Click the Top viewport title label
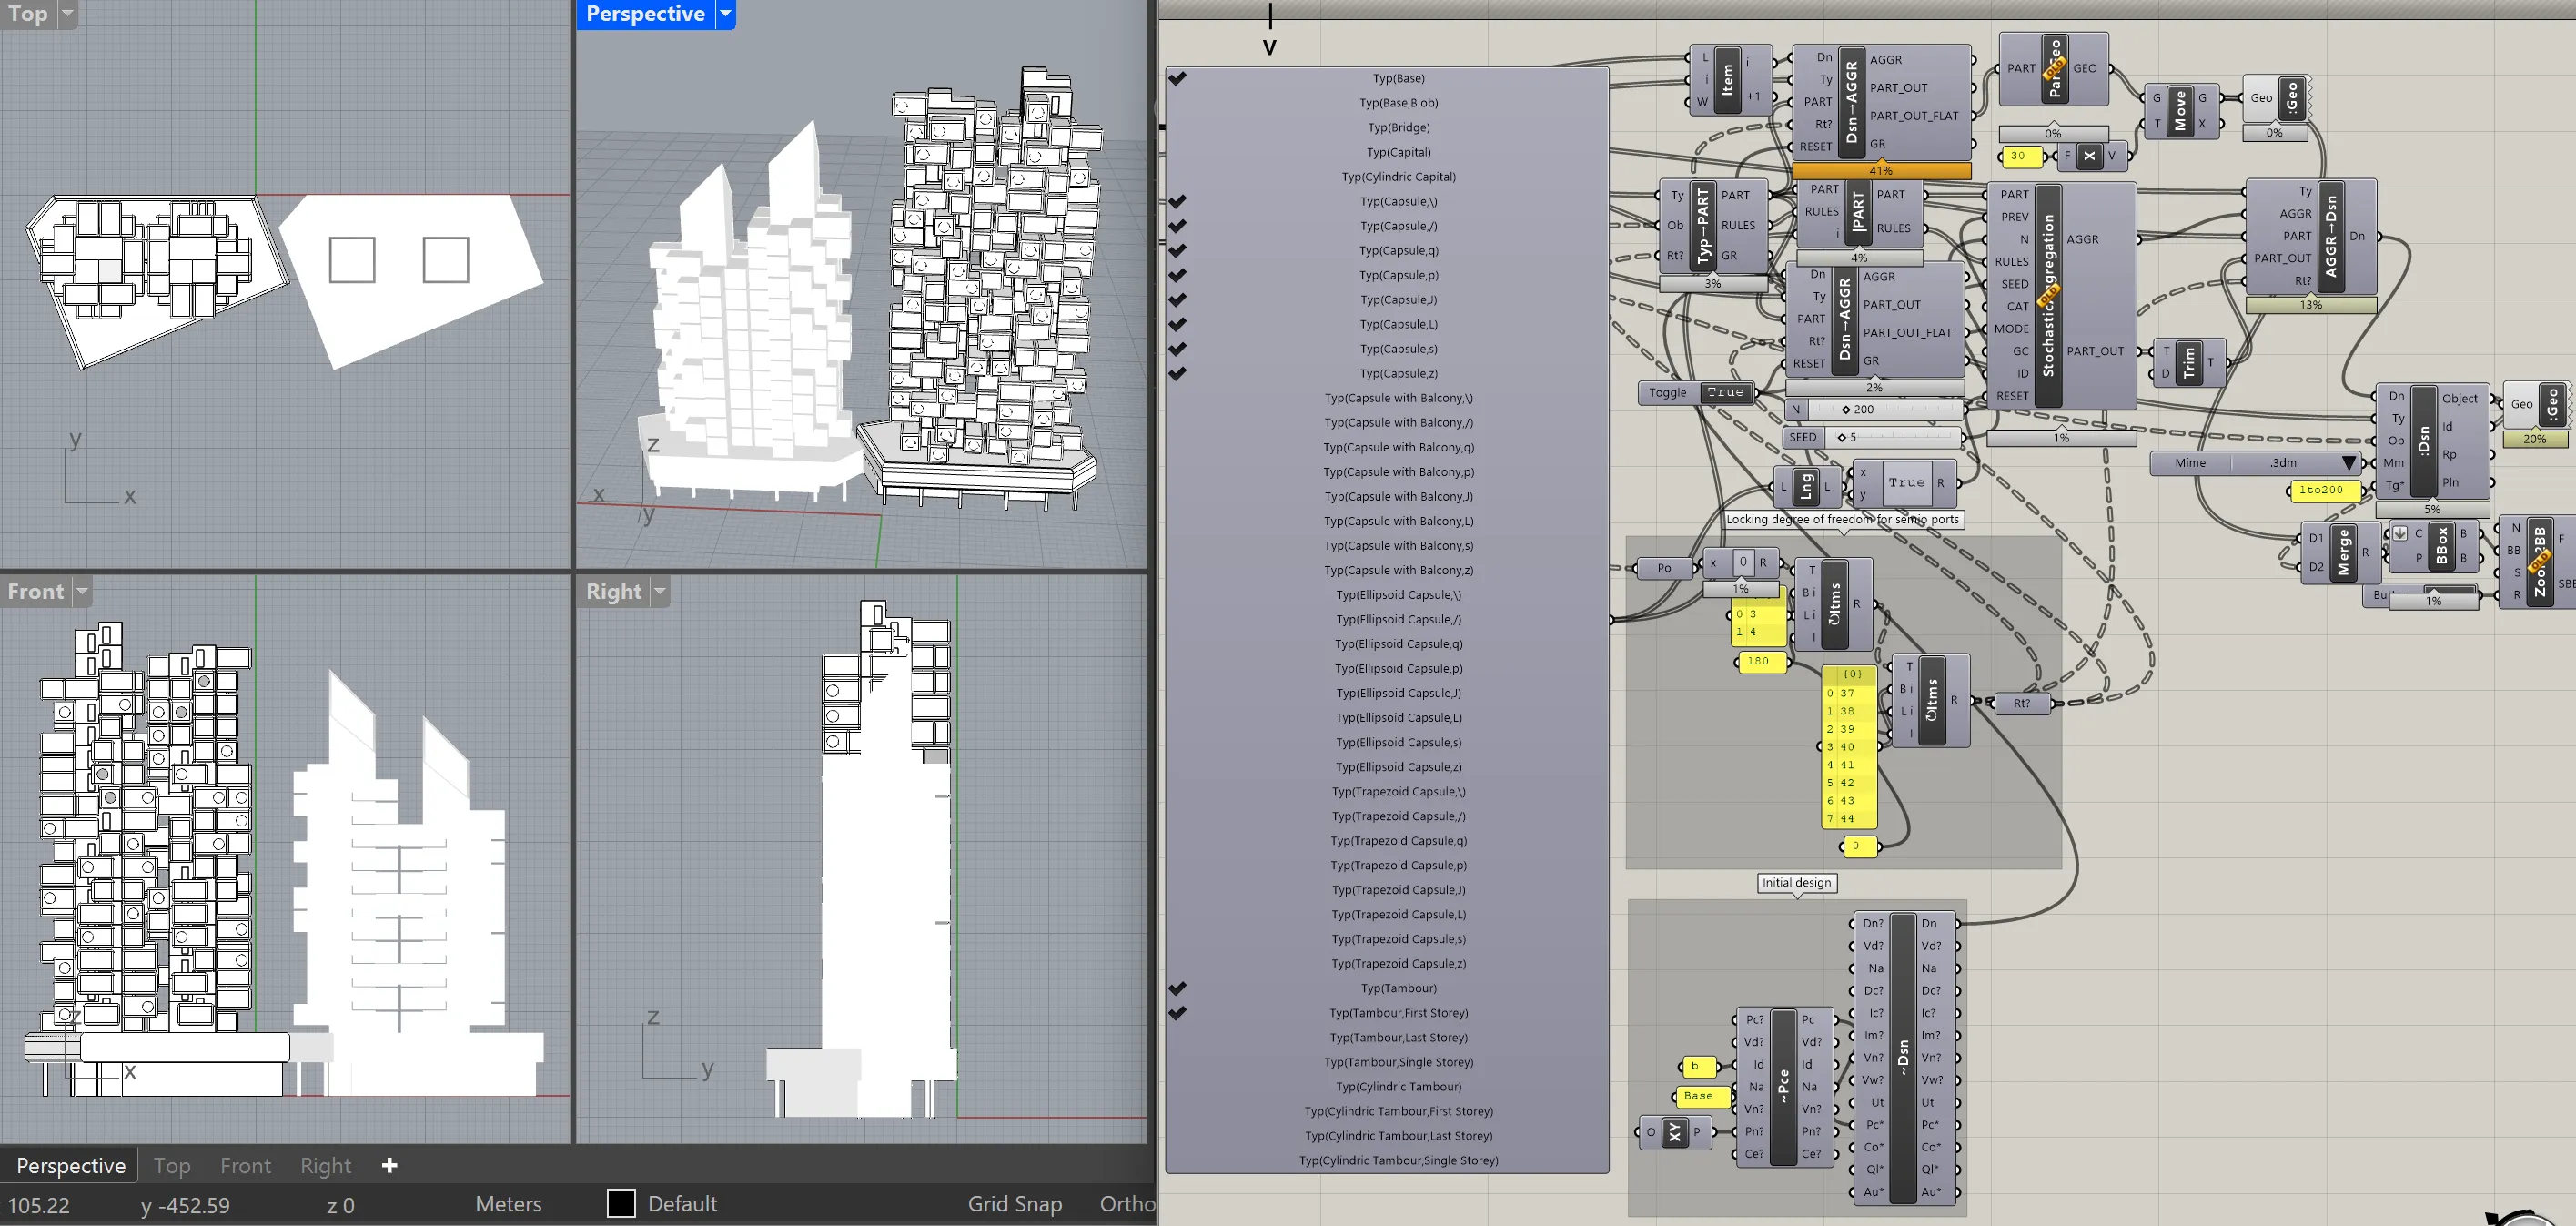 (x=28, y=14)
